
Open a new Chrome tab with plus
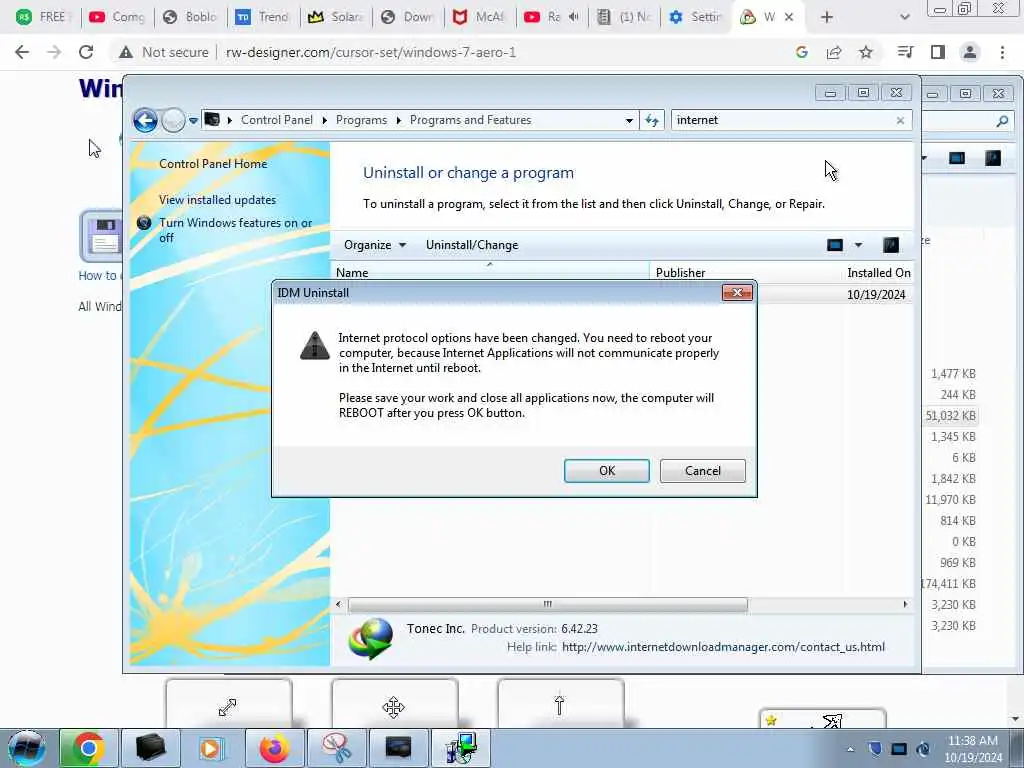point(827,17)
